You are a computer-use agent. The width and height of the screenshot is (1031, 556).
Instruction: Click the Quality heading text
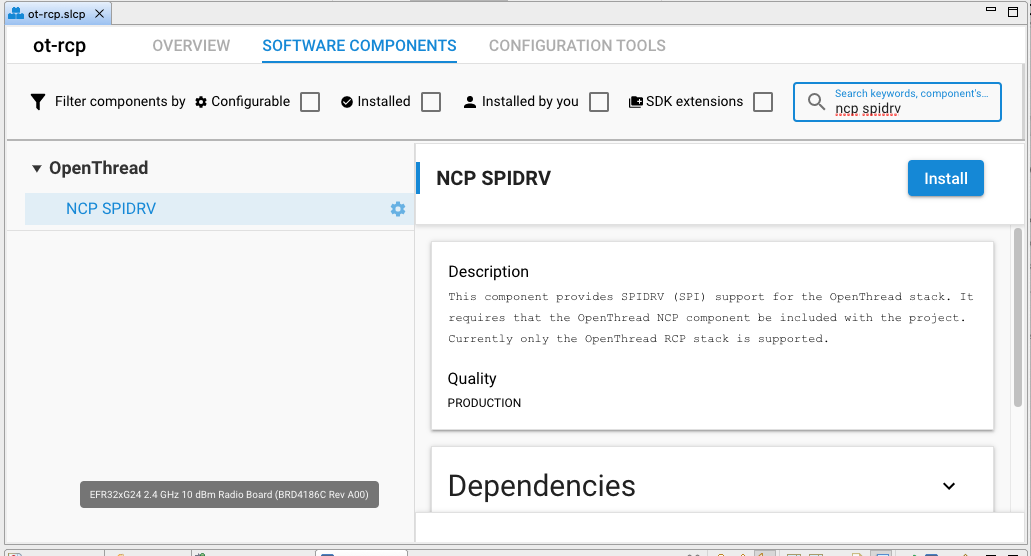tap(472, 379)
